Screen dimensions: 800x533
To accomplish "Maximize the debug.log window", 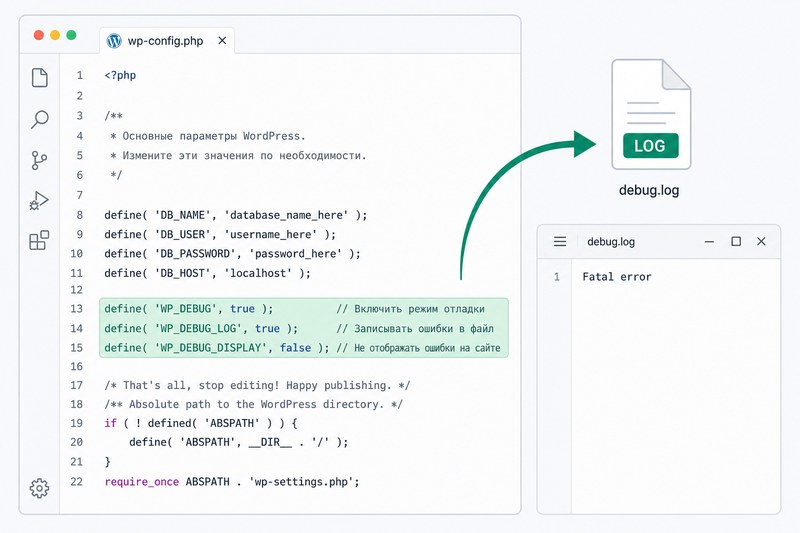I will pos(736,241).
